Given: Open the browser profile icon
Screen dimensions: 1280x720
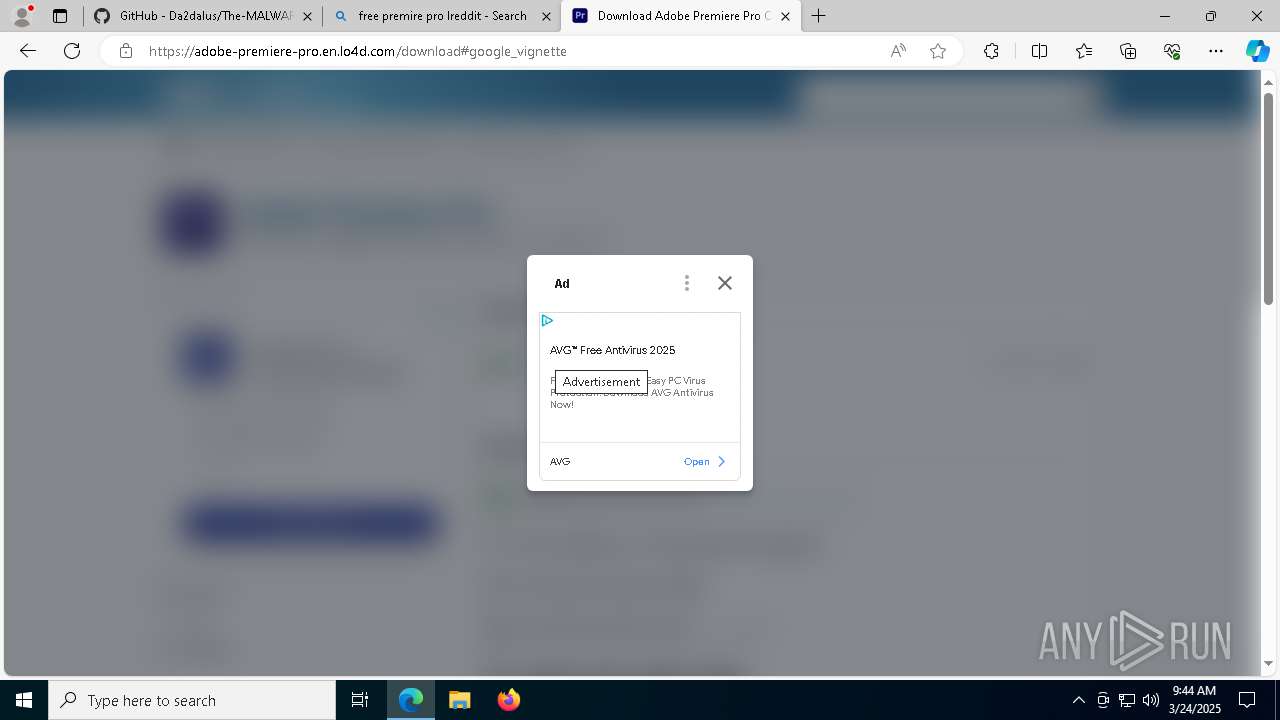Looking at the screenshot, I should [x=22, y=16].
